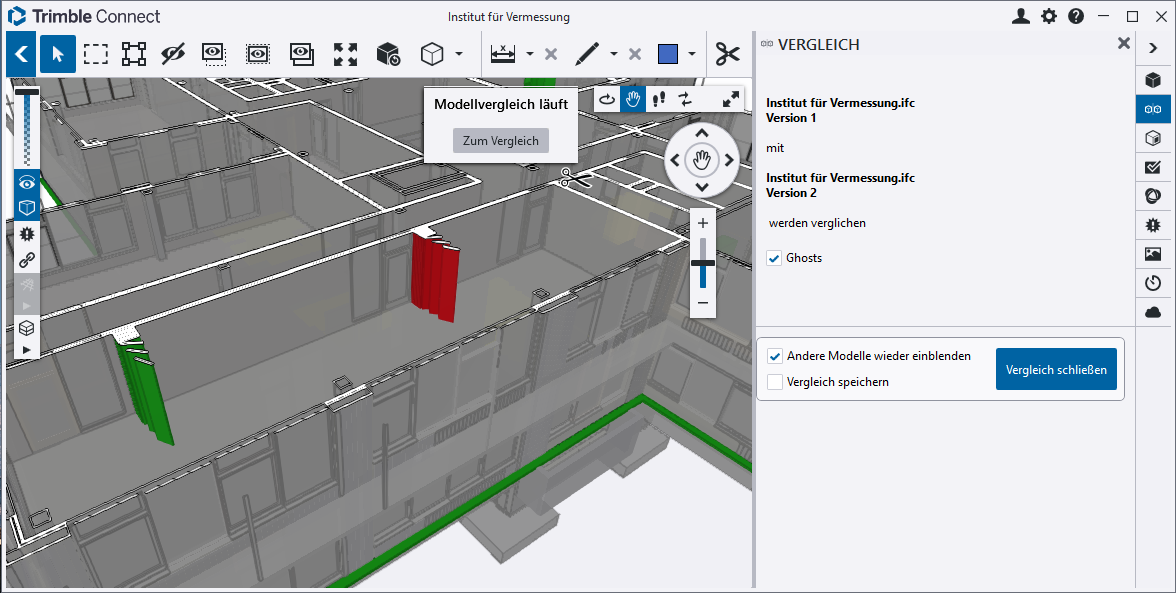Enable 'Vergleich speichern' checkbox
Screen dimensions: 1176x593
tap(775, 382)
